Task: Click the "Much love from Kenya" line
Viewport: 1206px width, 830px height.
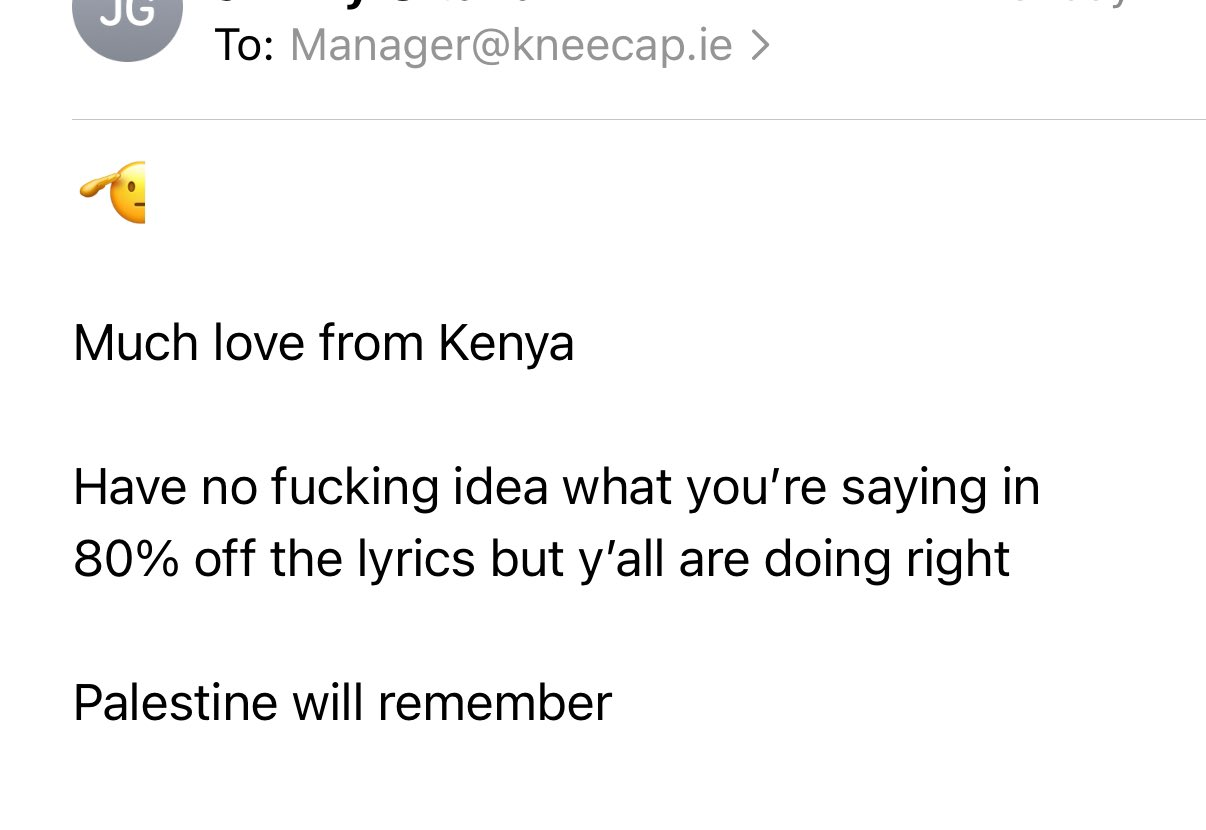Action: tap(324, 343)
